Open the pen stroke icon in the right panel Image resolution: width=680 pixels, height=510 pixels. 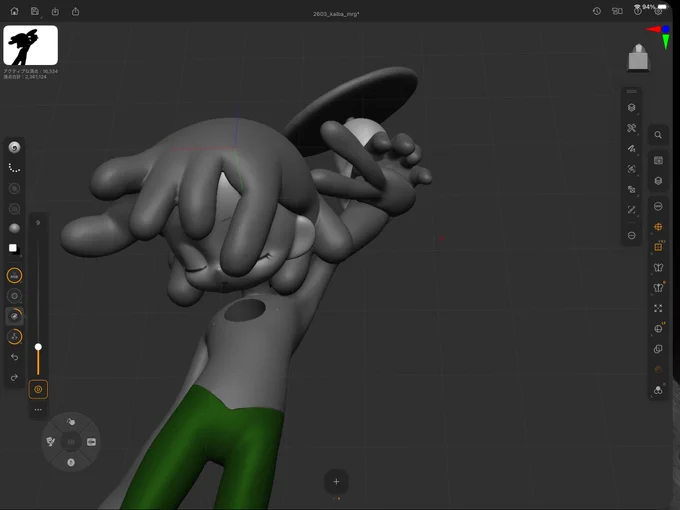tap(631, 149)
